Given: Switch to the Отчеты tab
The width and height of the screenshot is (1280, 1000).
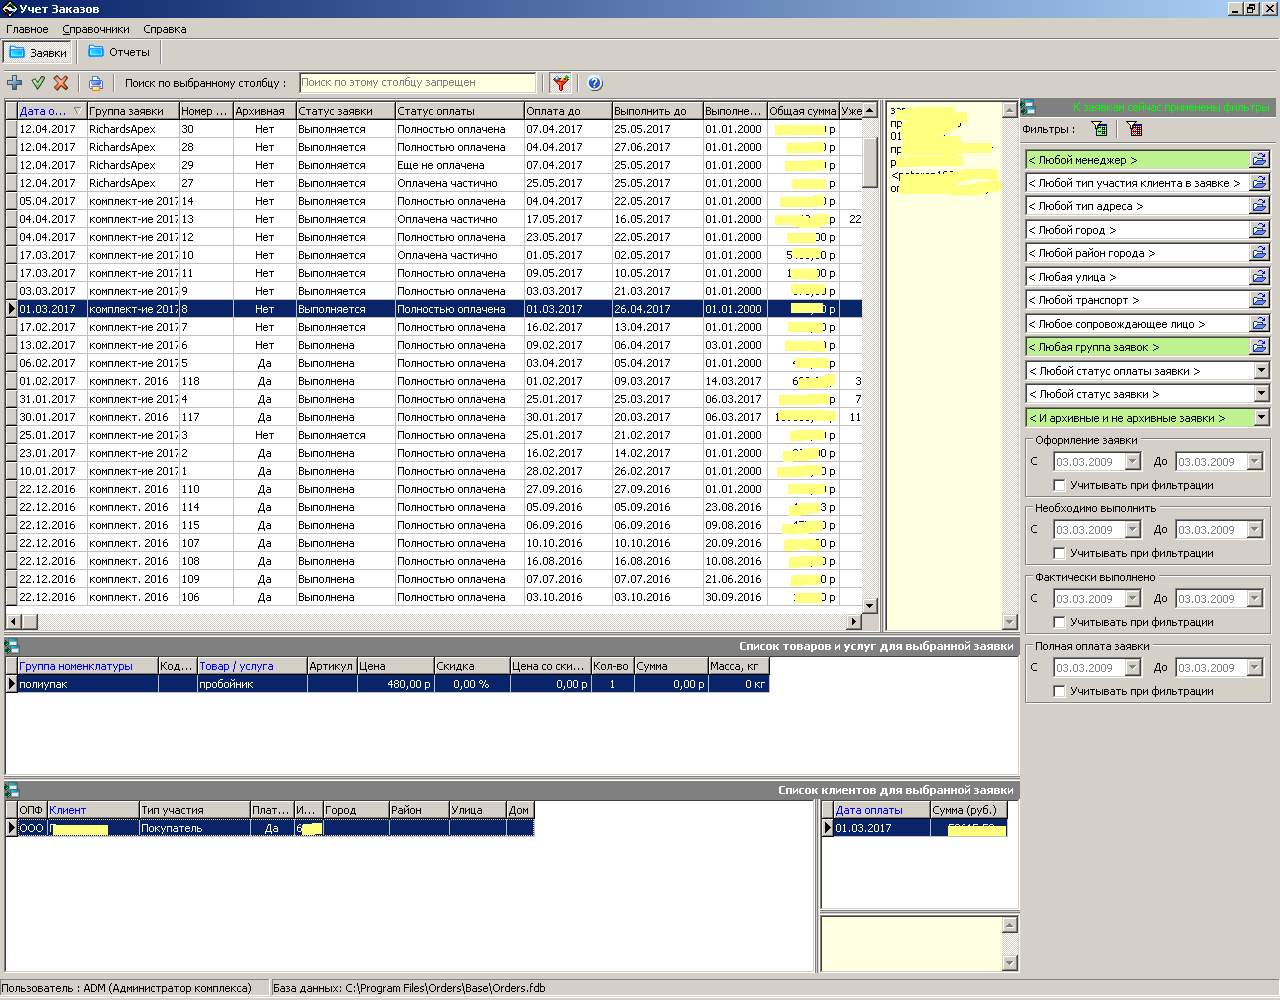Looking at the screenshot, I should click(x=119, y=52).
